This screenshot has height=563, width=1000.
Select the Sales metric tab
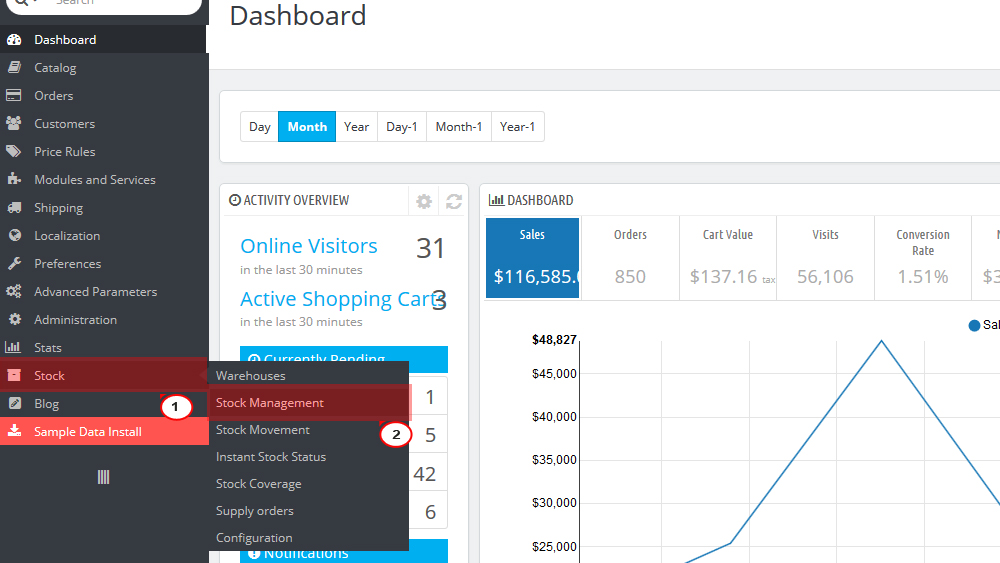pyautogui.click(x=533, y=258)
